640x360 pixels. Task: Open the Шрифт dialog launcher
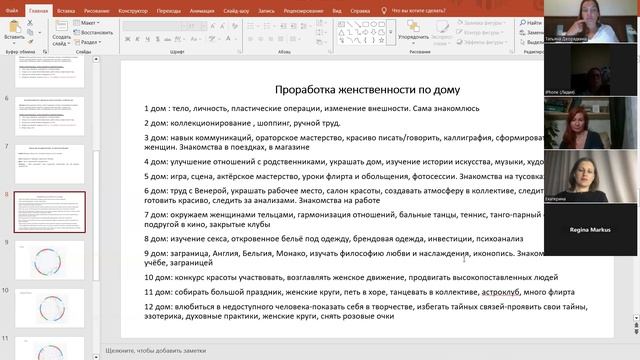240,52
